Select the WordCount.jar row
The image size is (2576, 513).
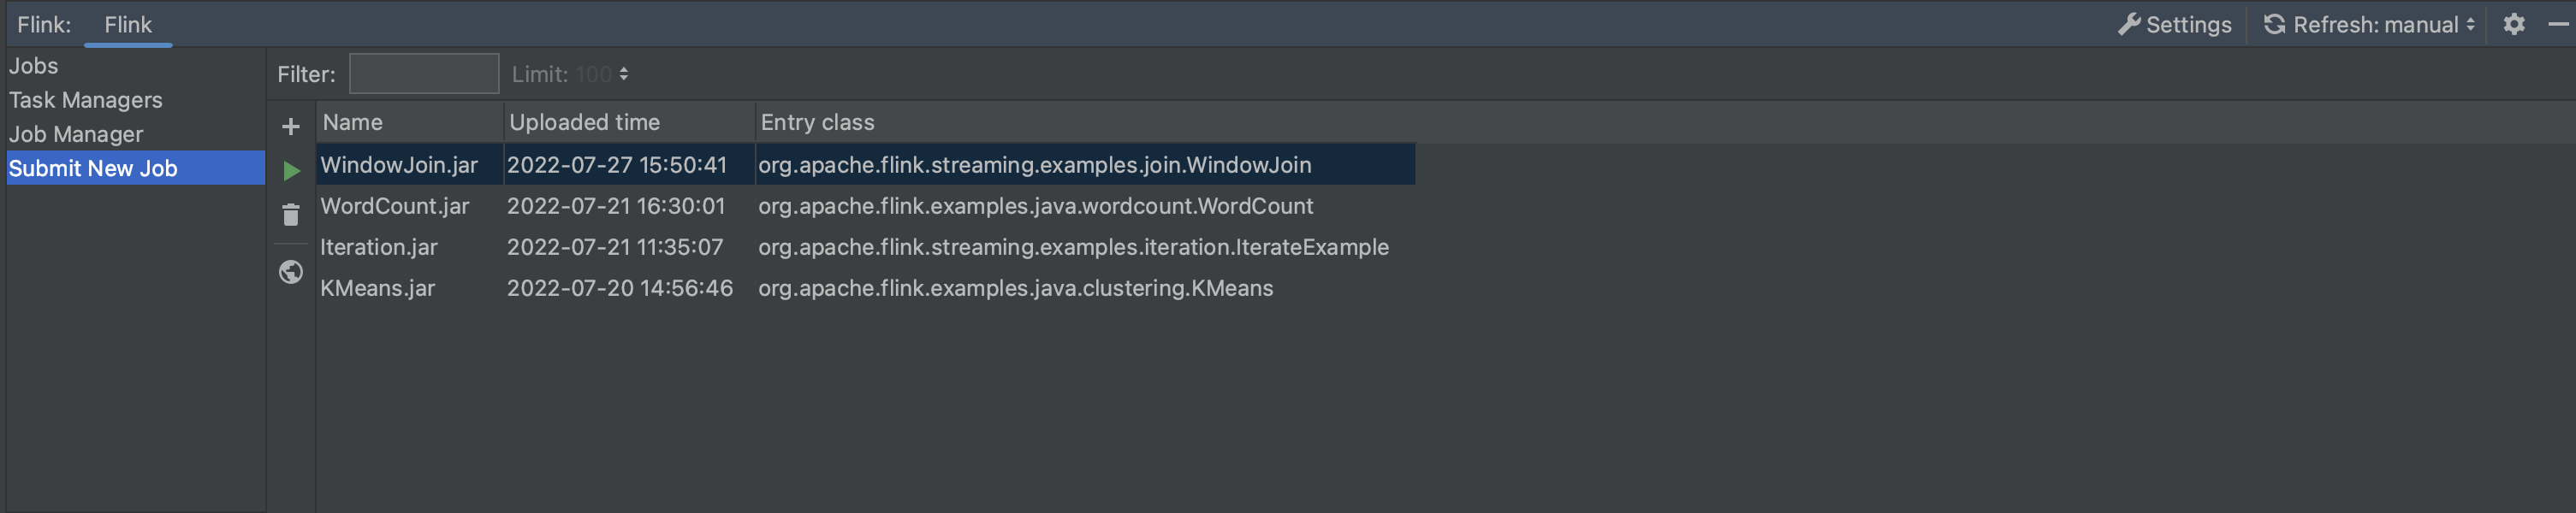point(394,206)
